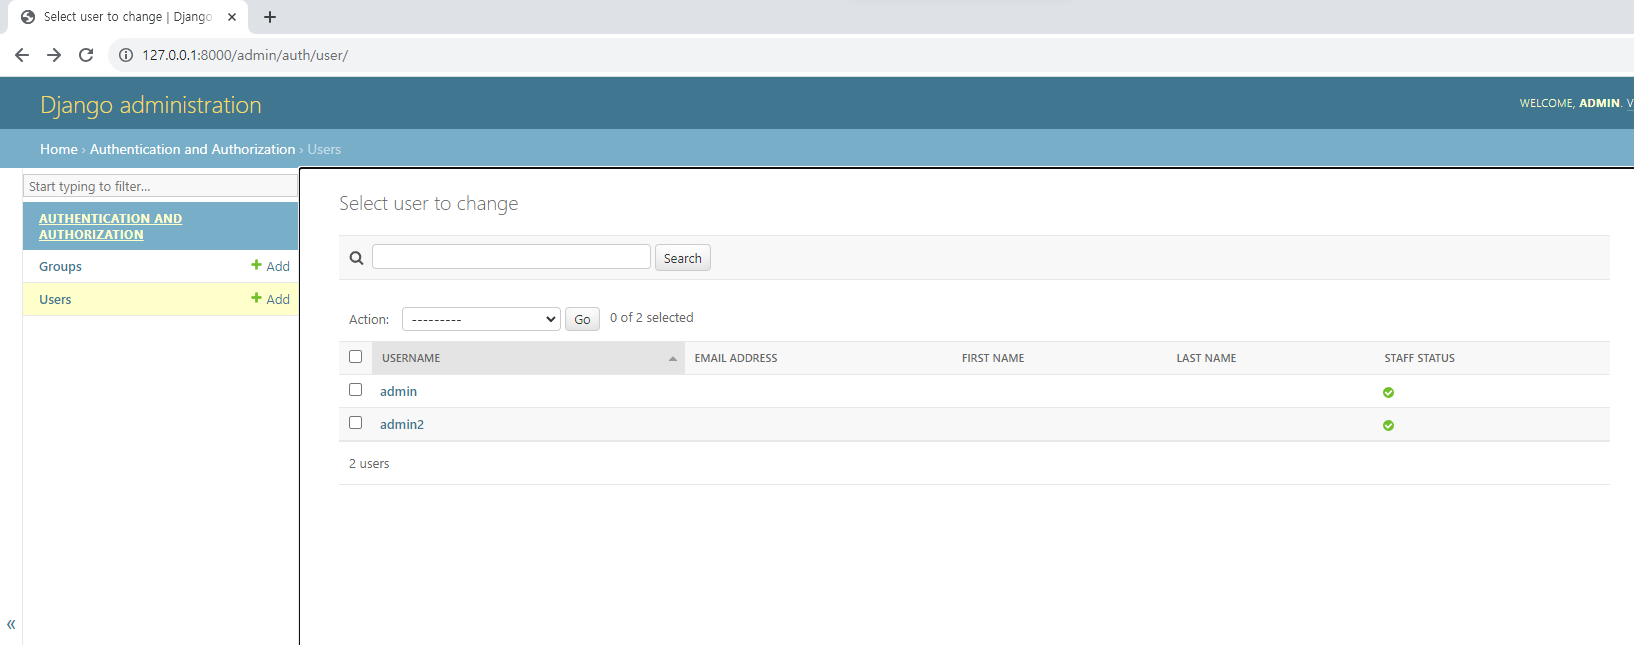The image size is (1634, 645).
Task: Click the browser forward arrow
Action: pyautogui.click(x=54, y=55)
